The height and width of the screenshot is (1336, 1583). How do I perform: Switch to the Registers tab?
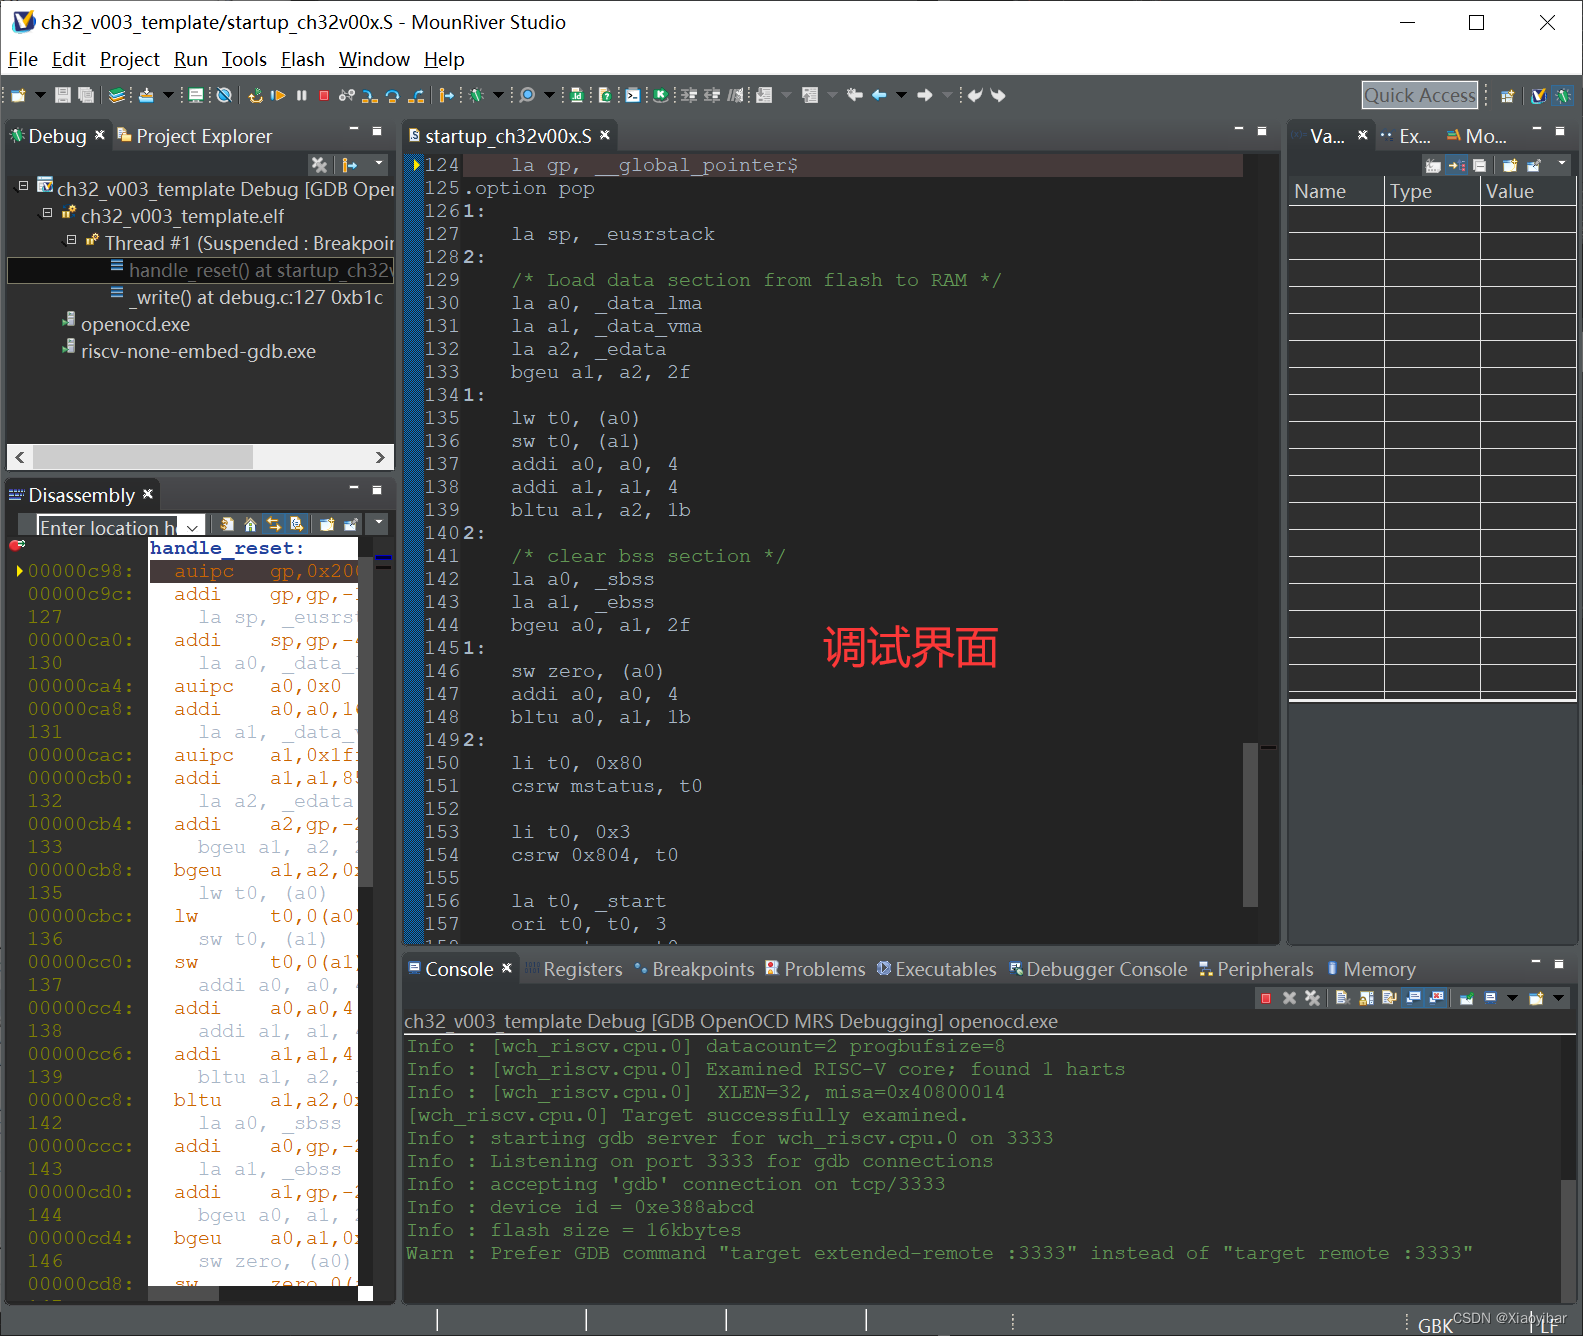(574, 969)
